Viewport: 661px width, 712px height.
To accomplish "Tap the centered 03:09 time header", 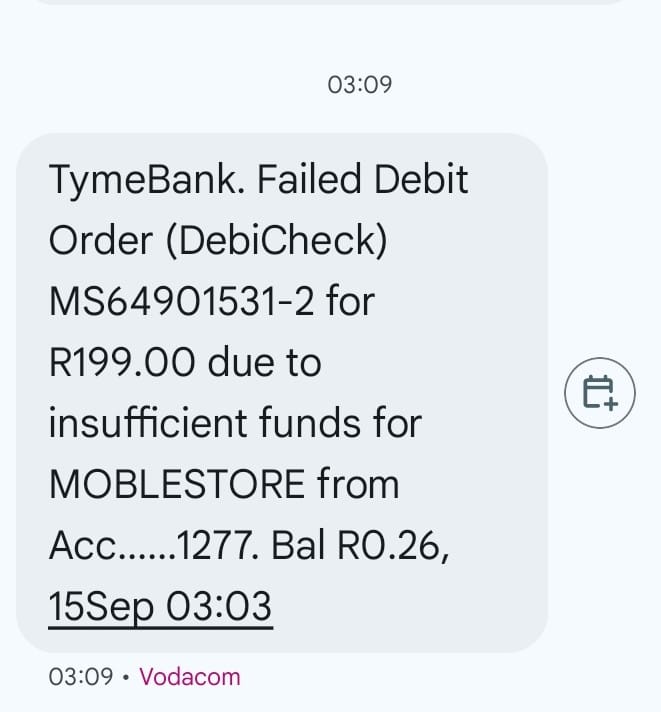I will tap(359, 85).
